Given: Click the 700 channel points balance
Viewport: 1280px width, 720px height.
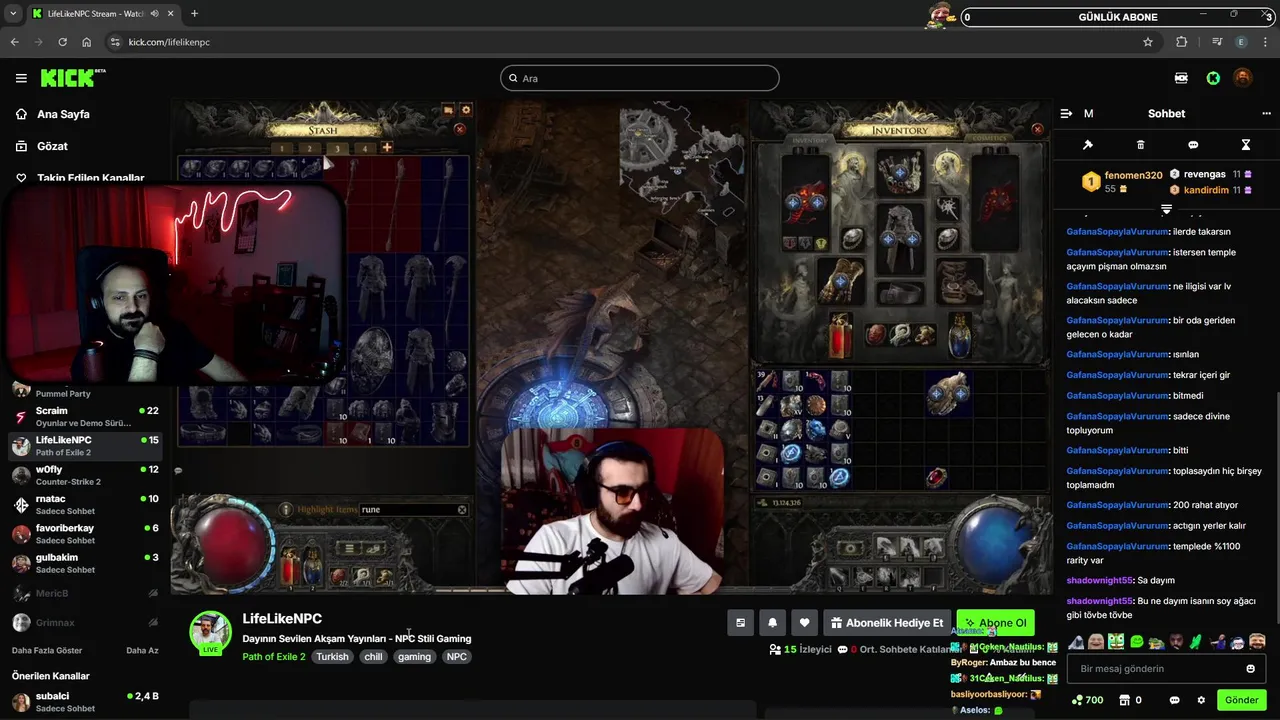Looking at the screenshot, I should click(x=1087, y=700).
